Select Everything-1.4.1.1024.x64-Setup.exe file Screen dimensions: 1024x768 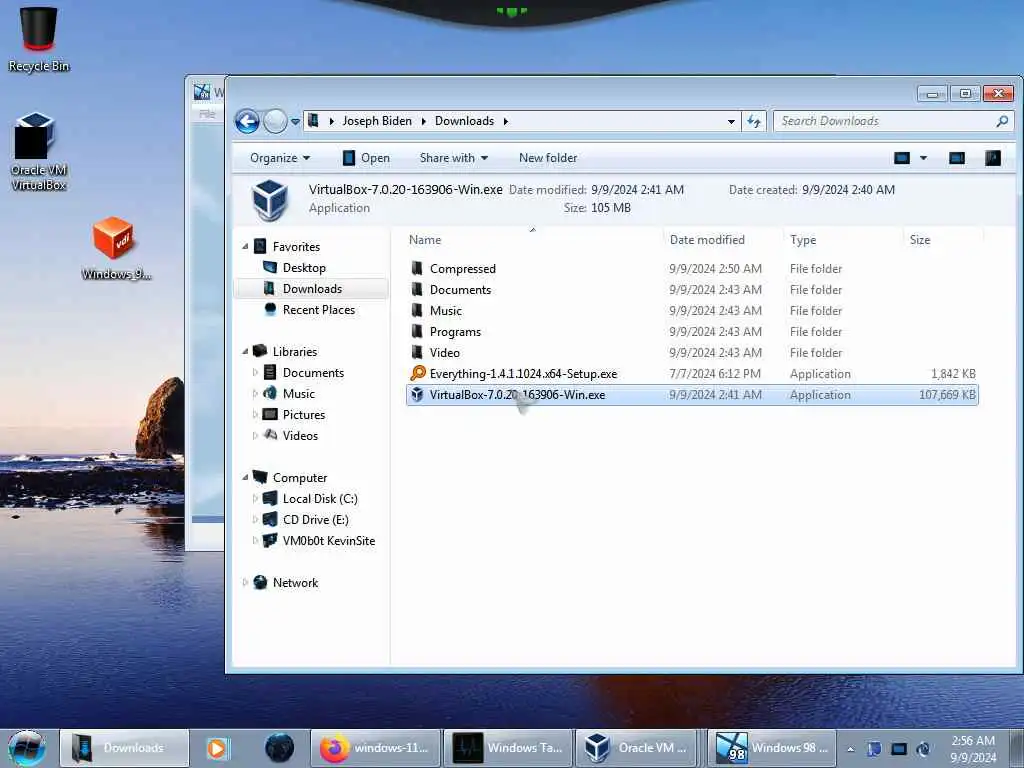coord(522,374)
